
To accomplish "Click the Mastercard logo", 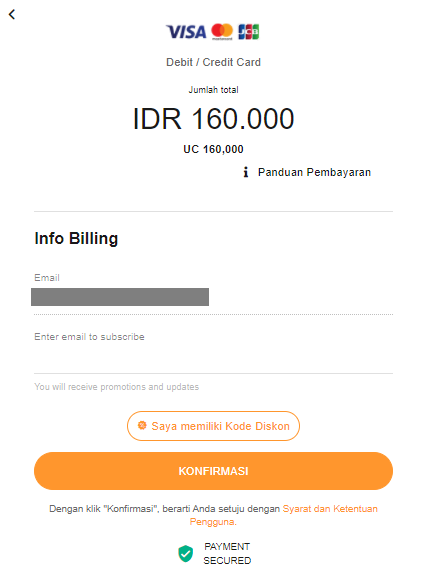I will tap(222, 32).
